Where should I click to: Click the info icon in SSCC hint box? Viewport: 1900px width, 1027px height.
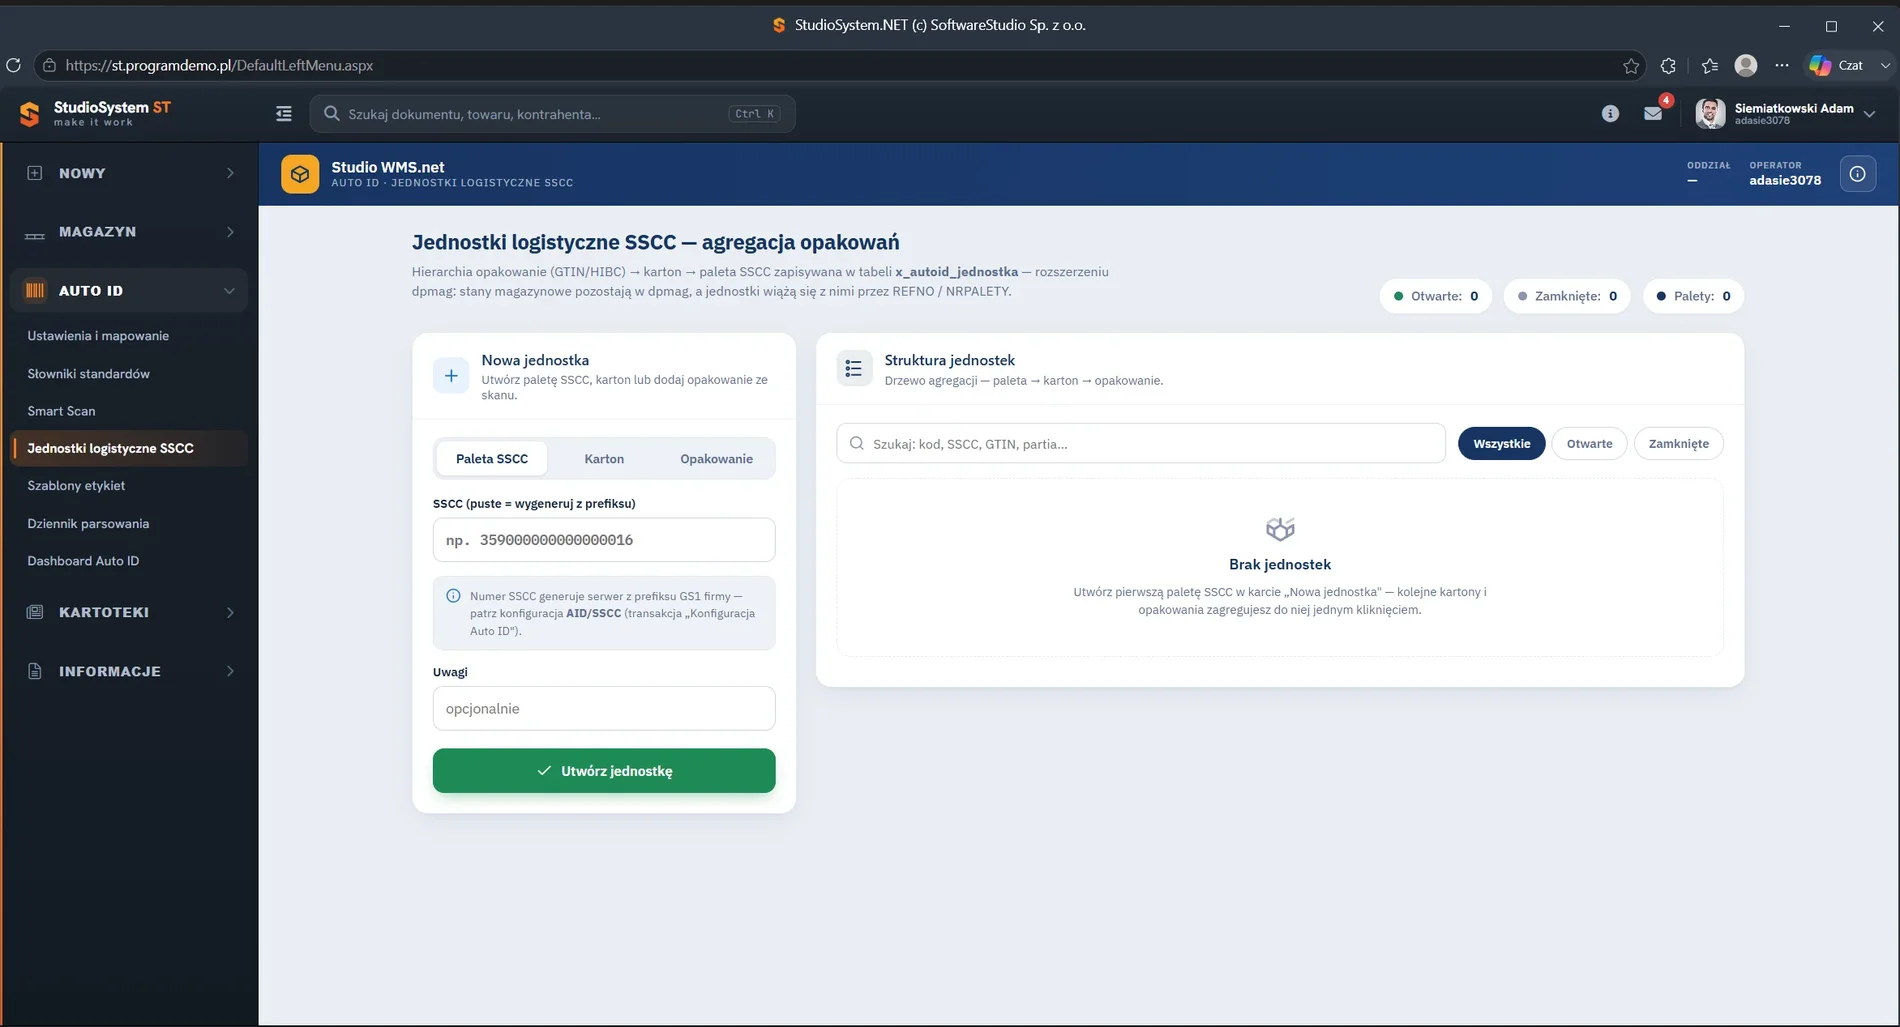(x=453, y=596)
